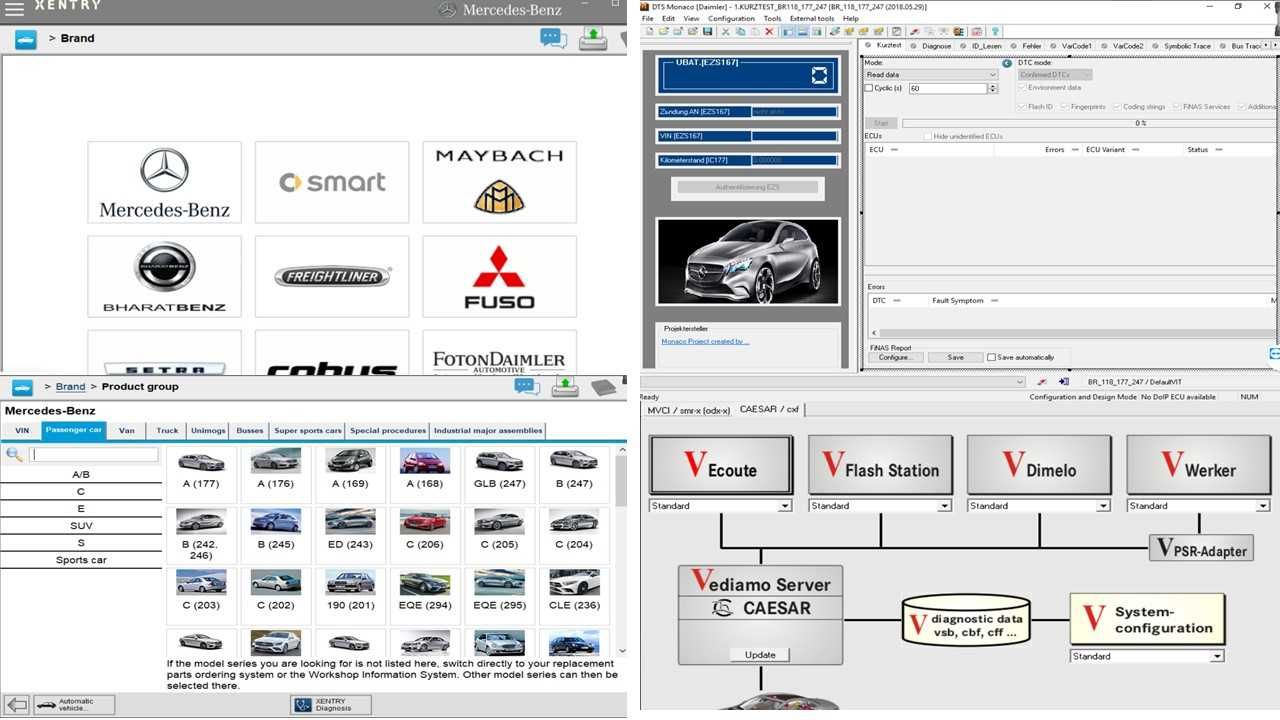This screenshot has width=1280, height=720.
Task: Choose the Maybach brand tile
Action: 499,182
